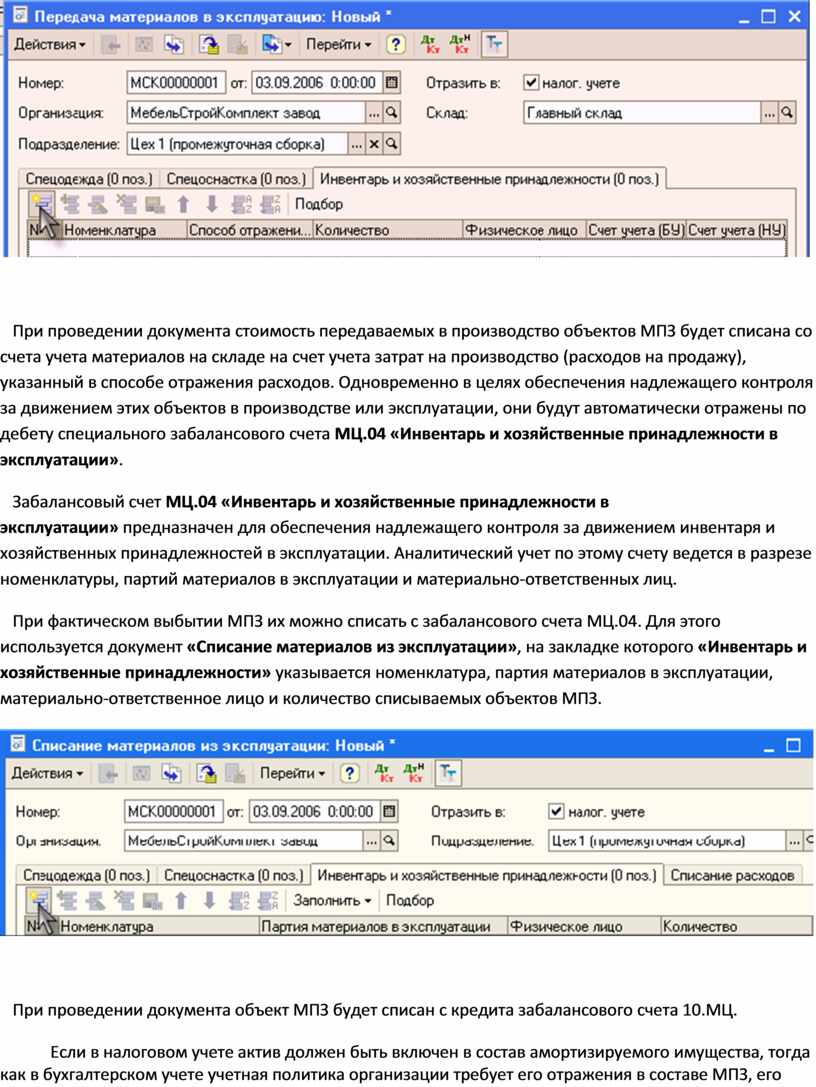Open Склад selection ellipsis button
Image resolution: width=816 pixels, height=1087 pixels.
tap(769, 113)
